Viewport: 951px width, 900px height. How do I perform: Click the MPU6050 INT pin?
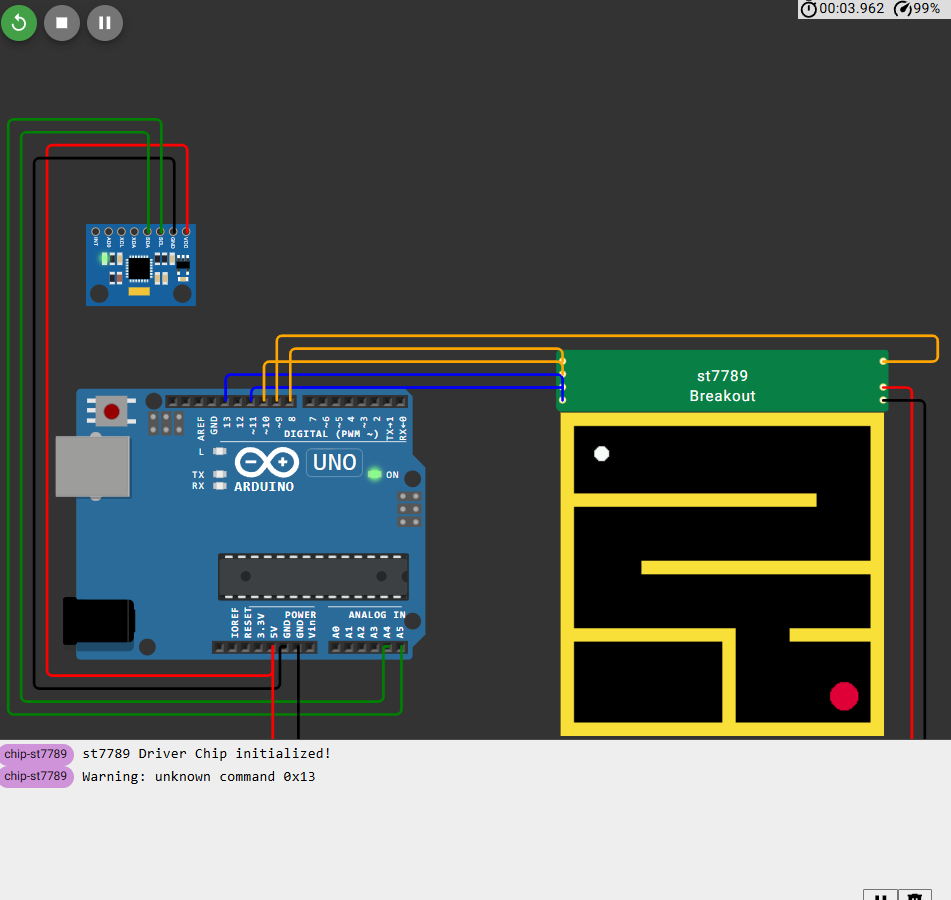click(96, 232)
